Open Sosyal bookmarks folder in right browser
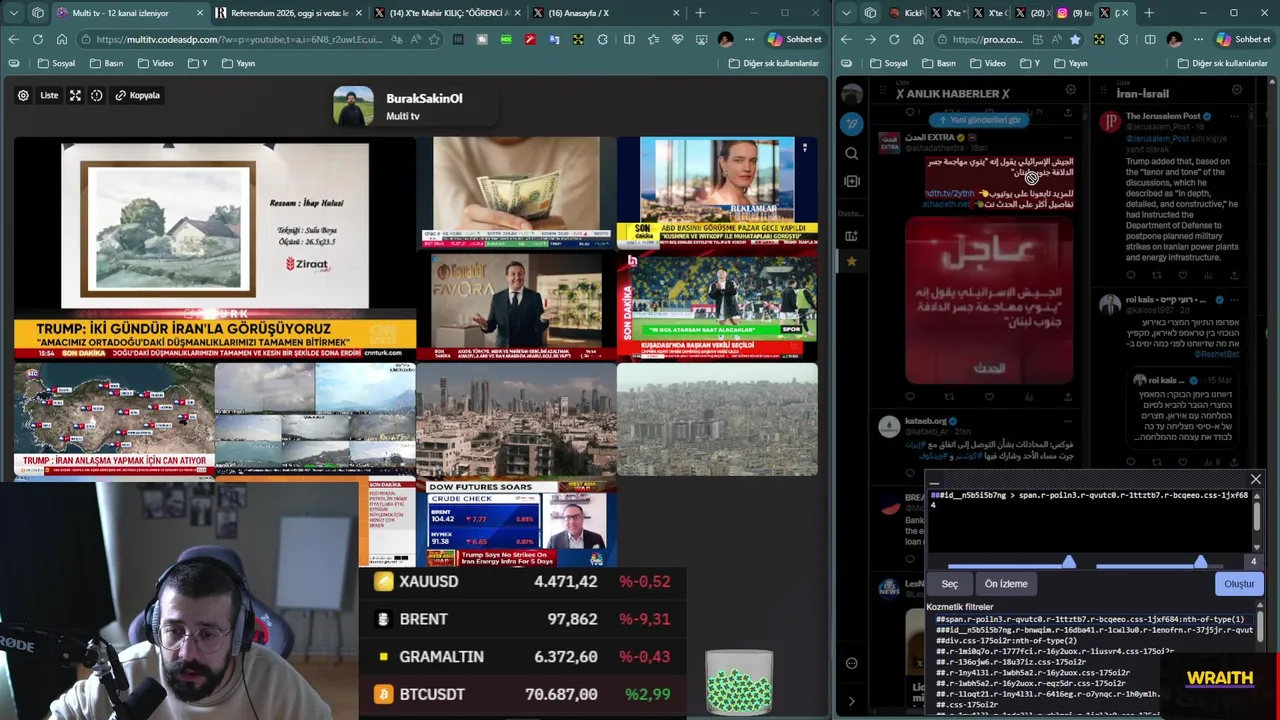 (888, 63)
